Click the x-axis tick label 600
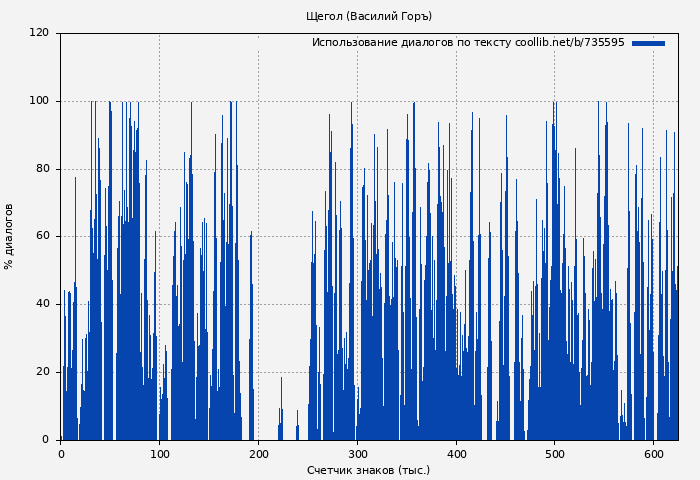The width and height of the screenshot is (700, 480). (653, 453)
